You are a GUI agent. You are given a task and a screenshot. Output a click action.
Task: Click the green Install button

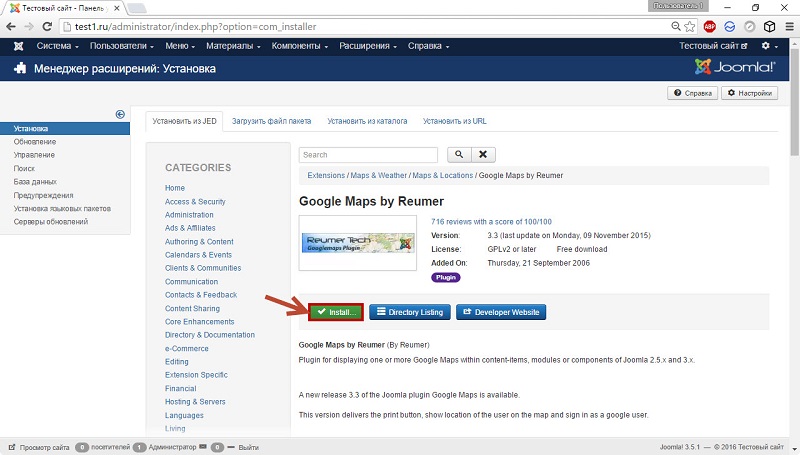click(336, 312)
